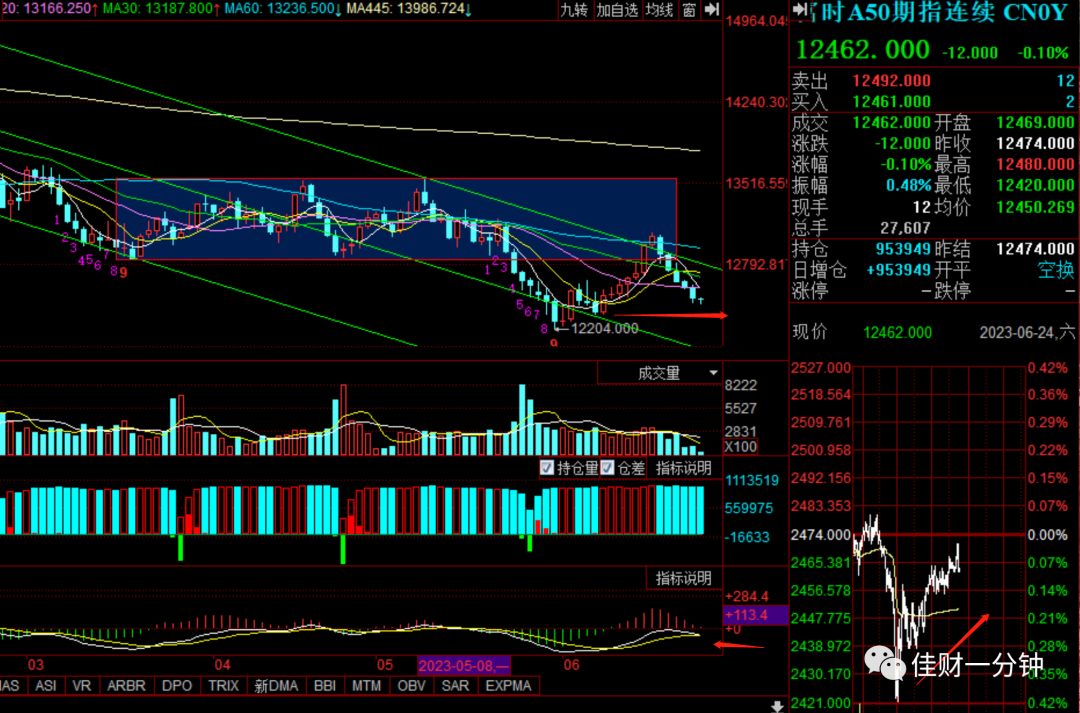This screenshot has width=1080, height=713.
Task: Choose the OBV indicator tab
Action: pos(411,686)
